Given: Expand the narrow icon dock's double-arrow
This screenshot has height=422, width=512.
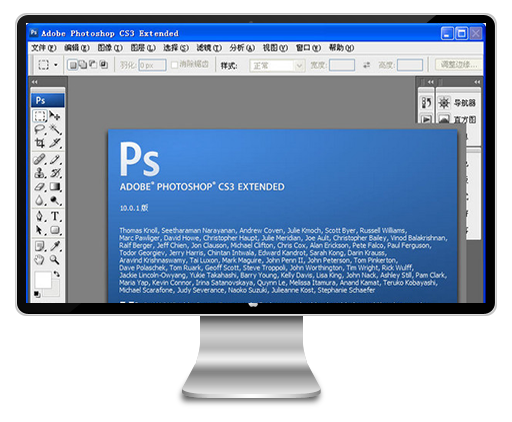Looking at the screenshot, I should [x=431, y=82].
